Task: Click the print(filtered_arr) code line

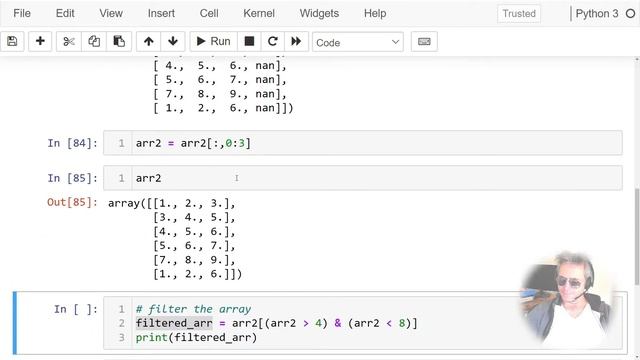Action: tap(196, 338)
